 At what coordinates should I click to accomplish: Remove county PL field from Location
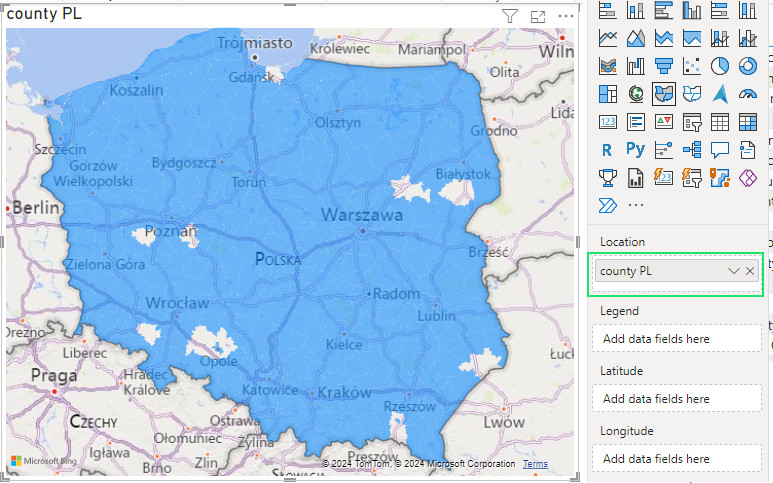[750, 271]
